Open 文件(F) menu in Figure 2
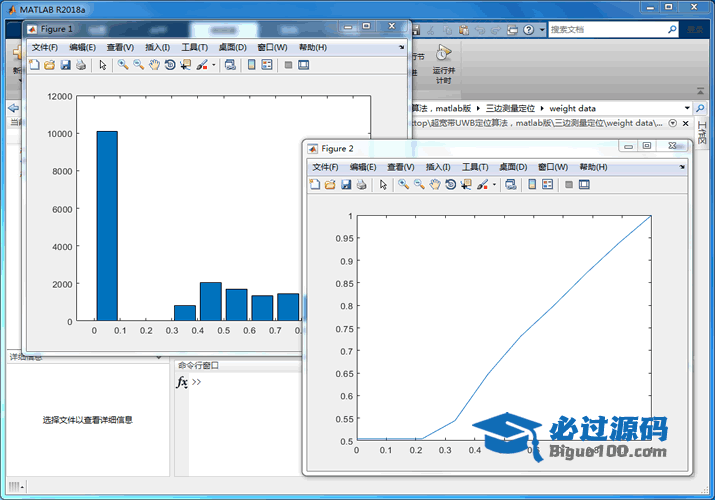 pyautogui.click(x=325, y=167)
